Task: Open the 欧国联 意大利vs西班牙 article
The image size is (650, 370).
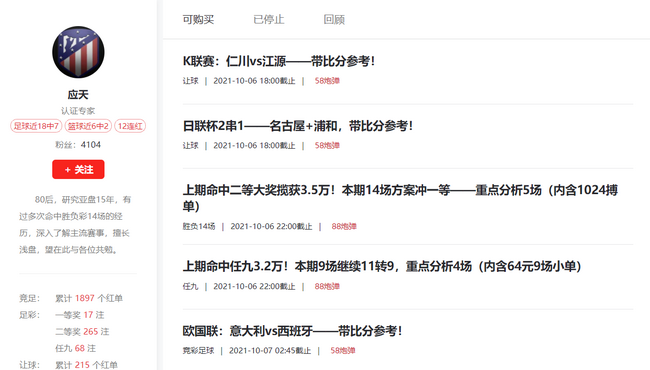Action: pyautogui.click(x=292, y=331)
